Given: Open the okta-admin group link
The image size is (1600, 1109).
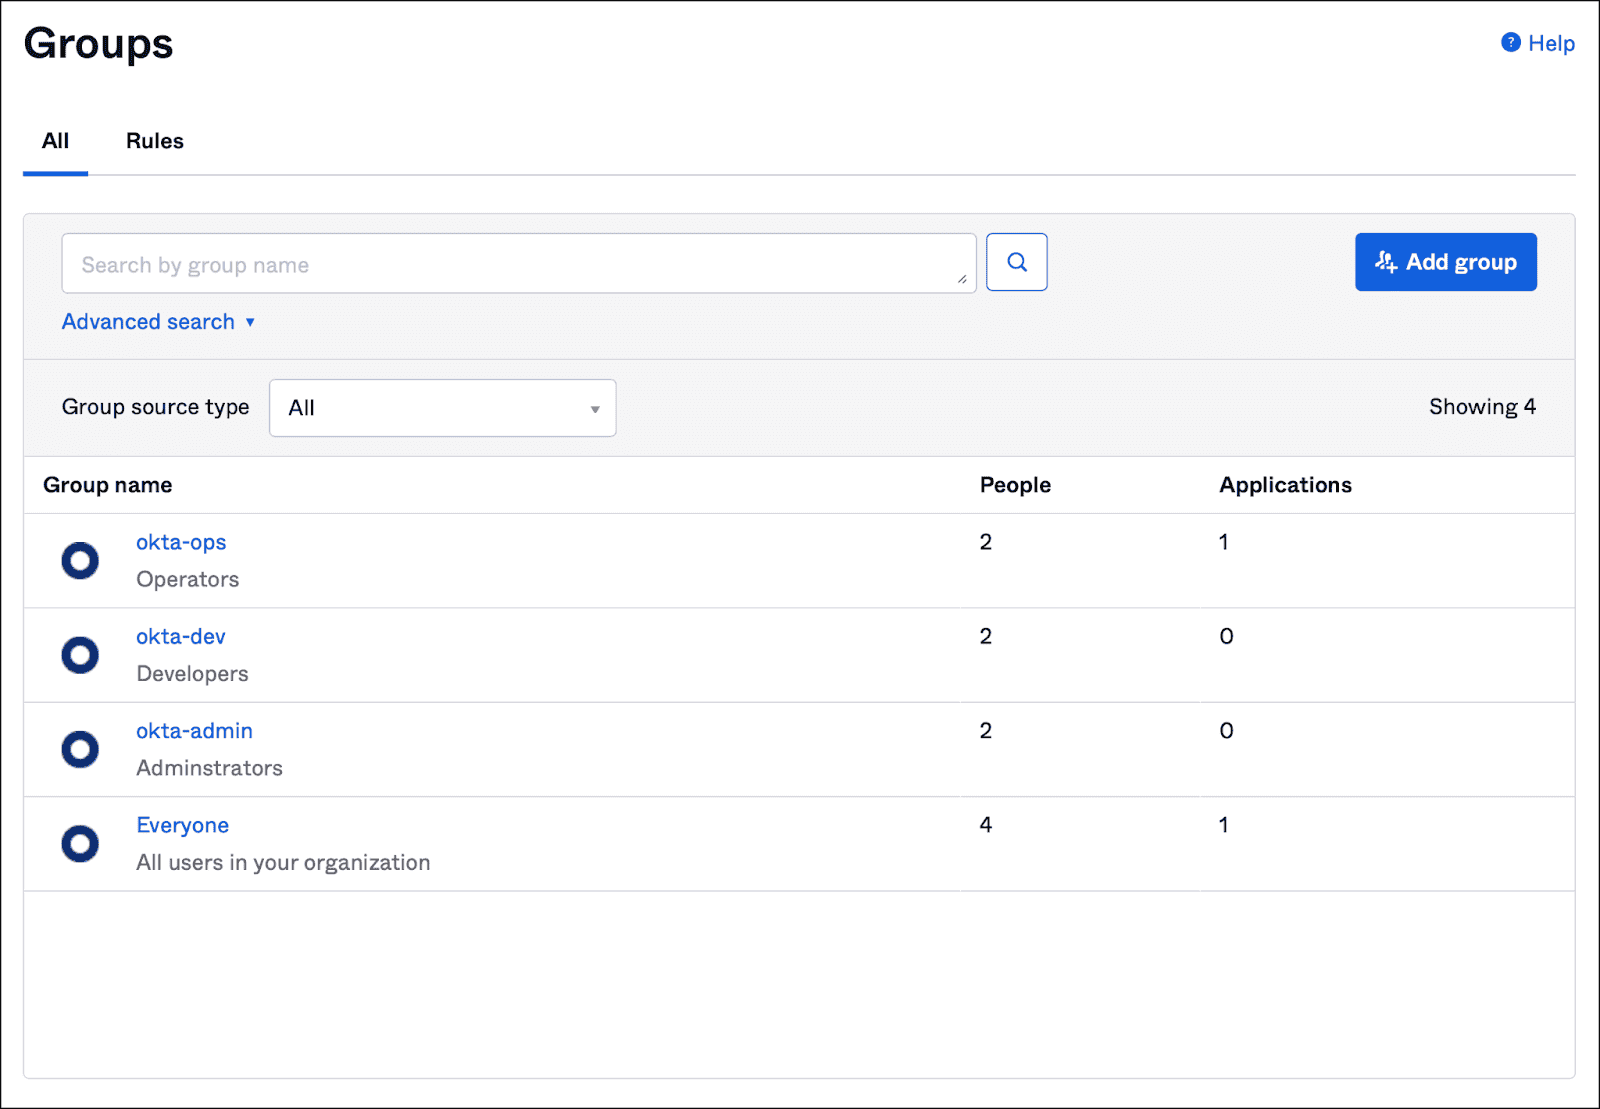Looking at the screenshot, I should tap(194, 731).
